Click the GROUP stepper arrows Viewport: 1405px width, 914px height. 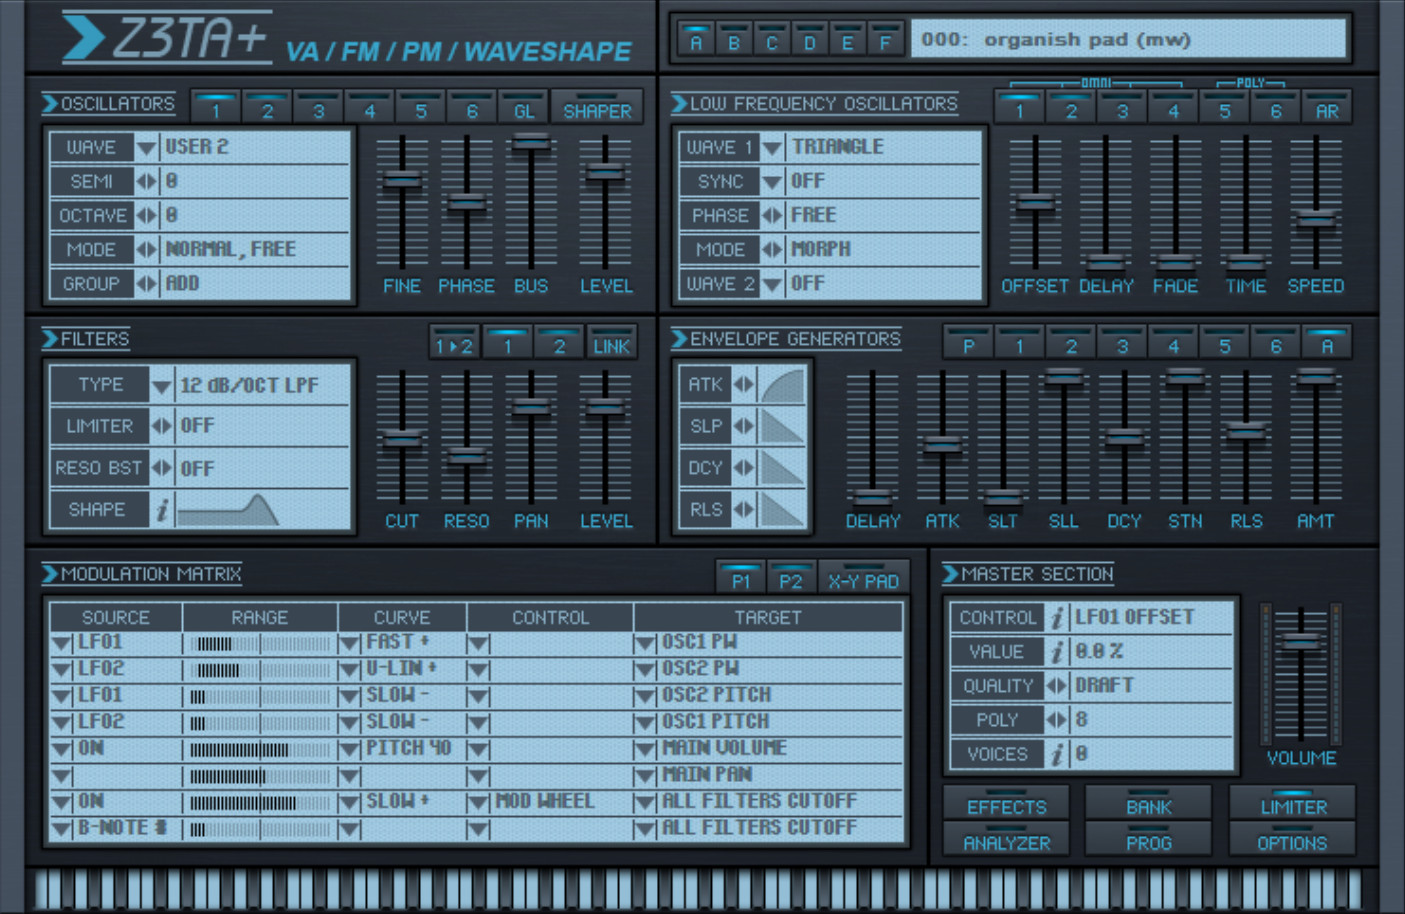(146, 284)
